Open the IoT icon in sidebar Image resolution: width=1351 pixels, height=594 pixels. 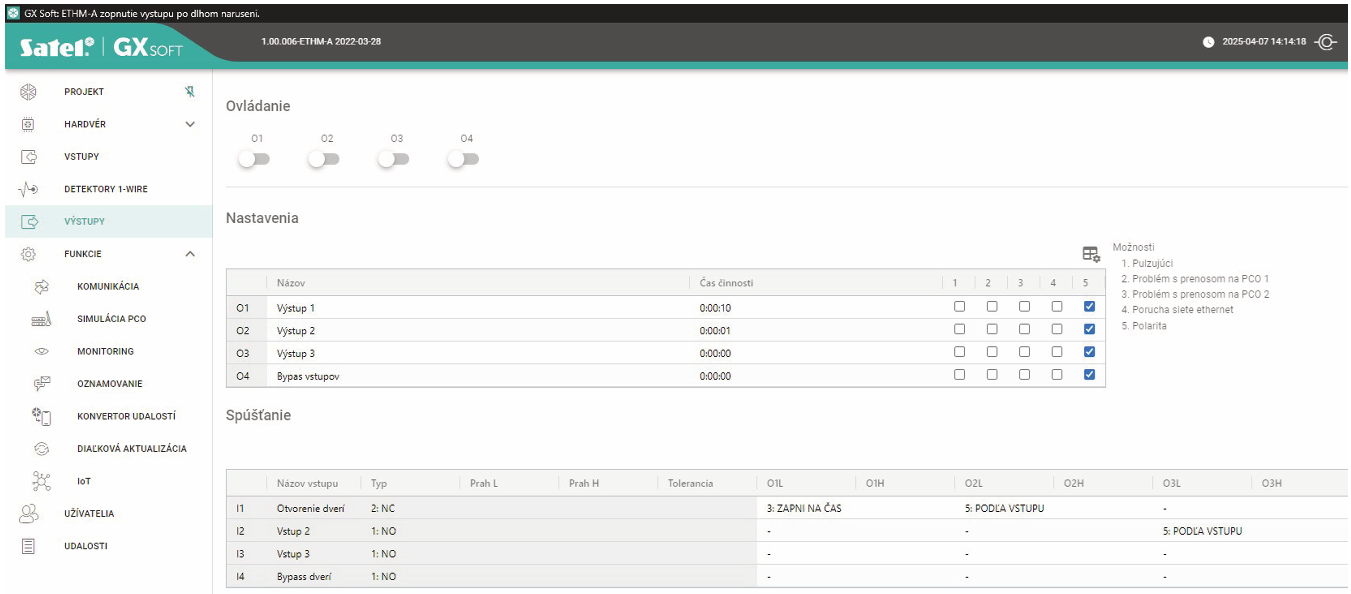point(41,481)
